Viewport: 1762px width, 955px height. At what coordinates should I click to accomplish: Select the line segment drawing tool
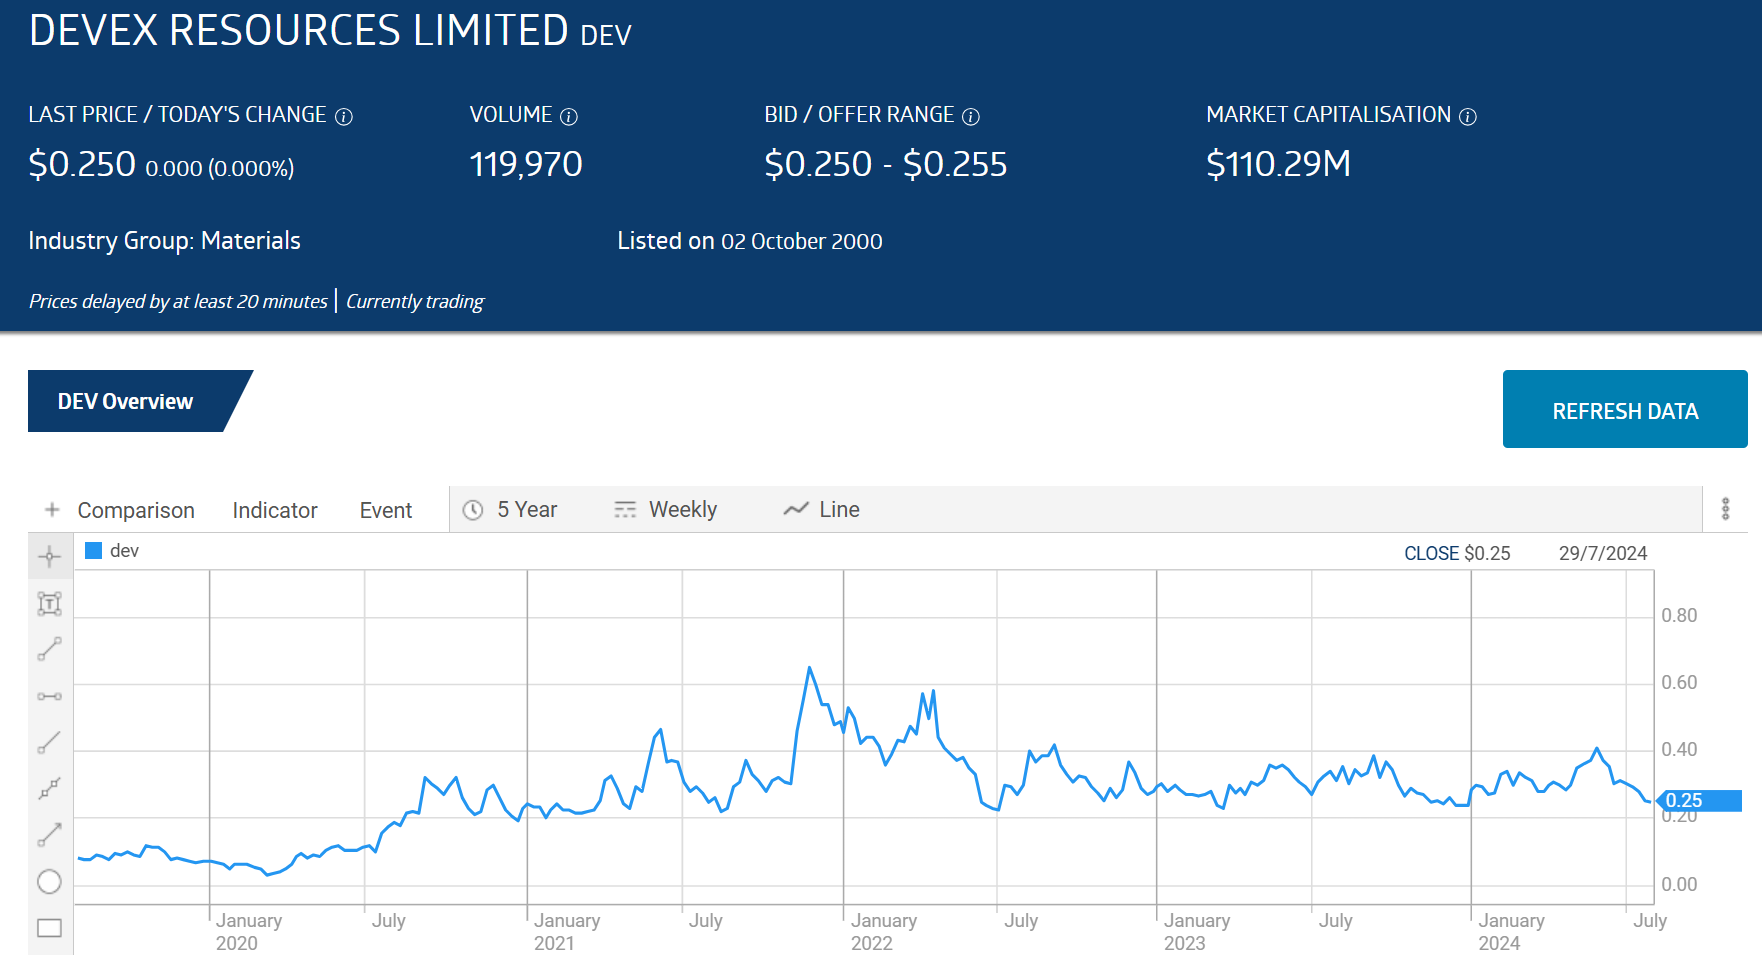point(50,649)
